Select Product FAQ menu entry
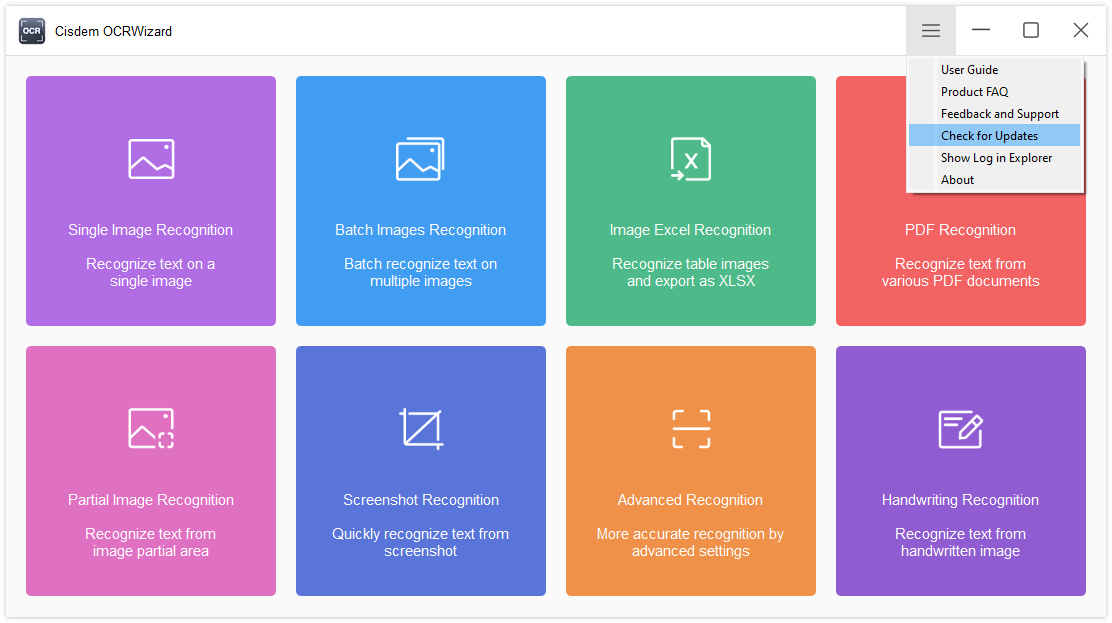The image size is (1112, 623). (x=974, y=92)
